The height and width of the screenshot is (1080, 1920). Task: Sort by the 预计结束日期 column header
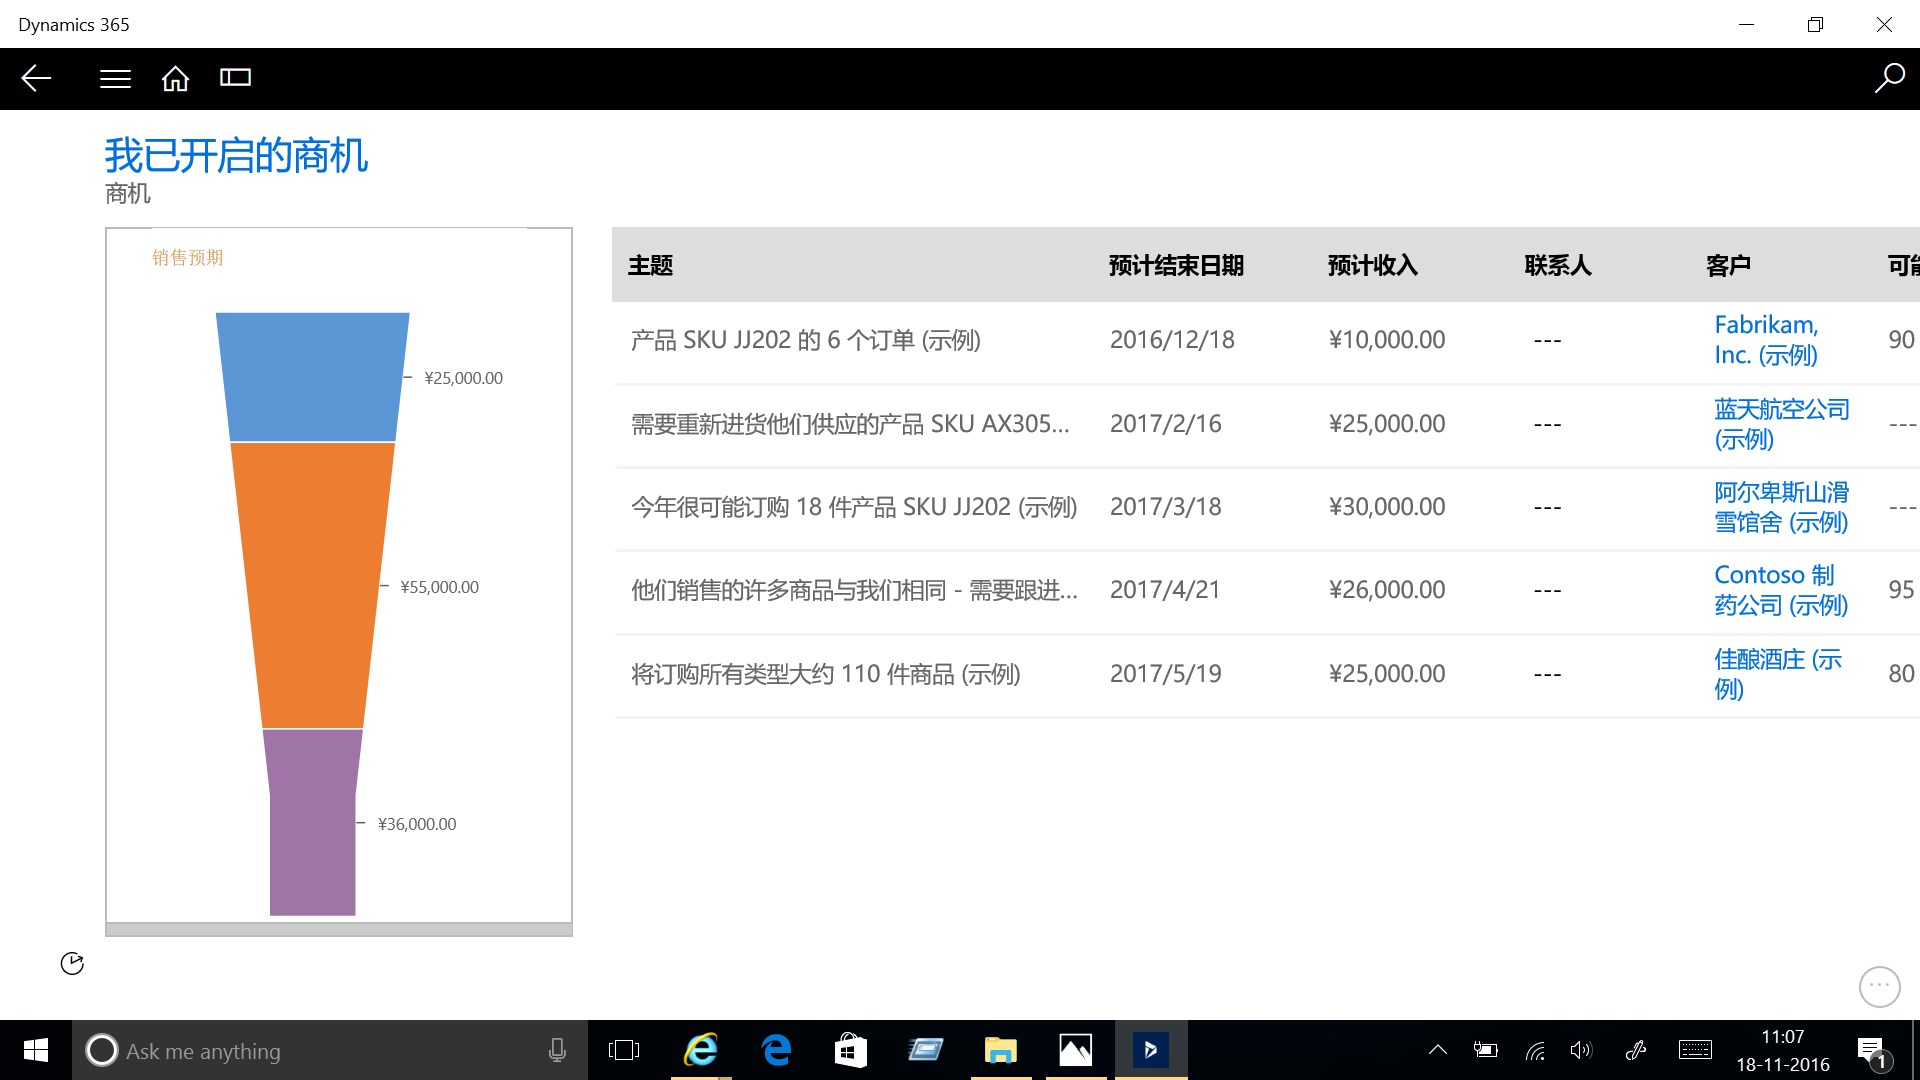1175,265
